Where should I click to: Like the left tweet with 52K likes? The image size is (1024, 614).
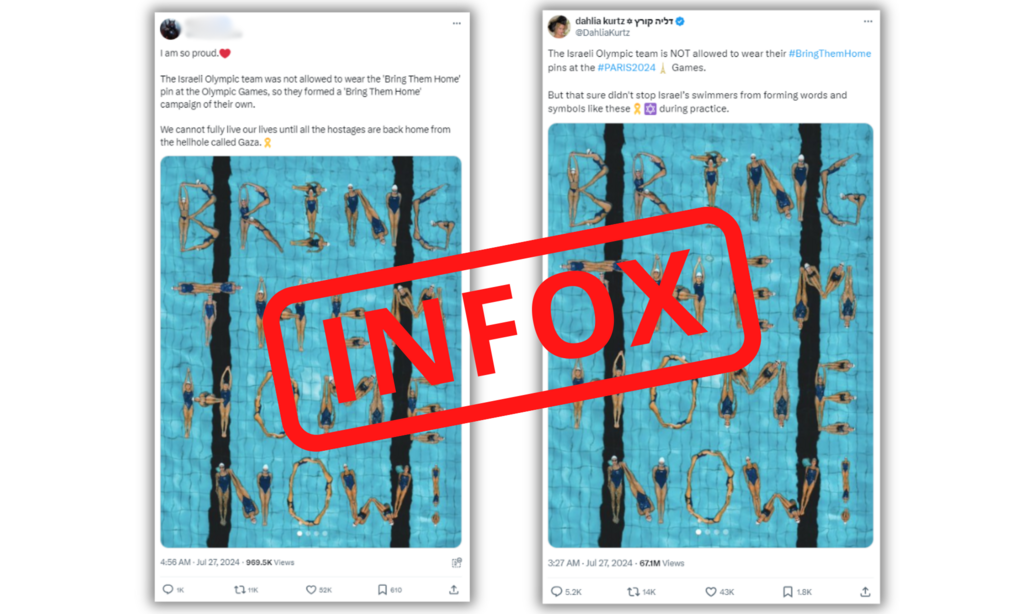tap(311, 589)
